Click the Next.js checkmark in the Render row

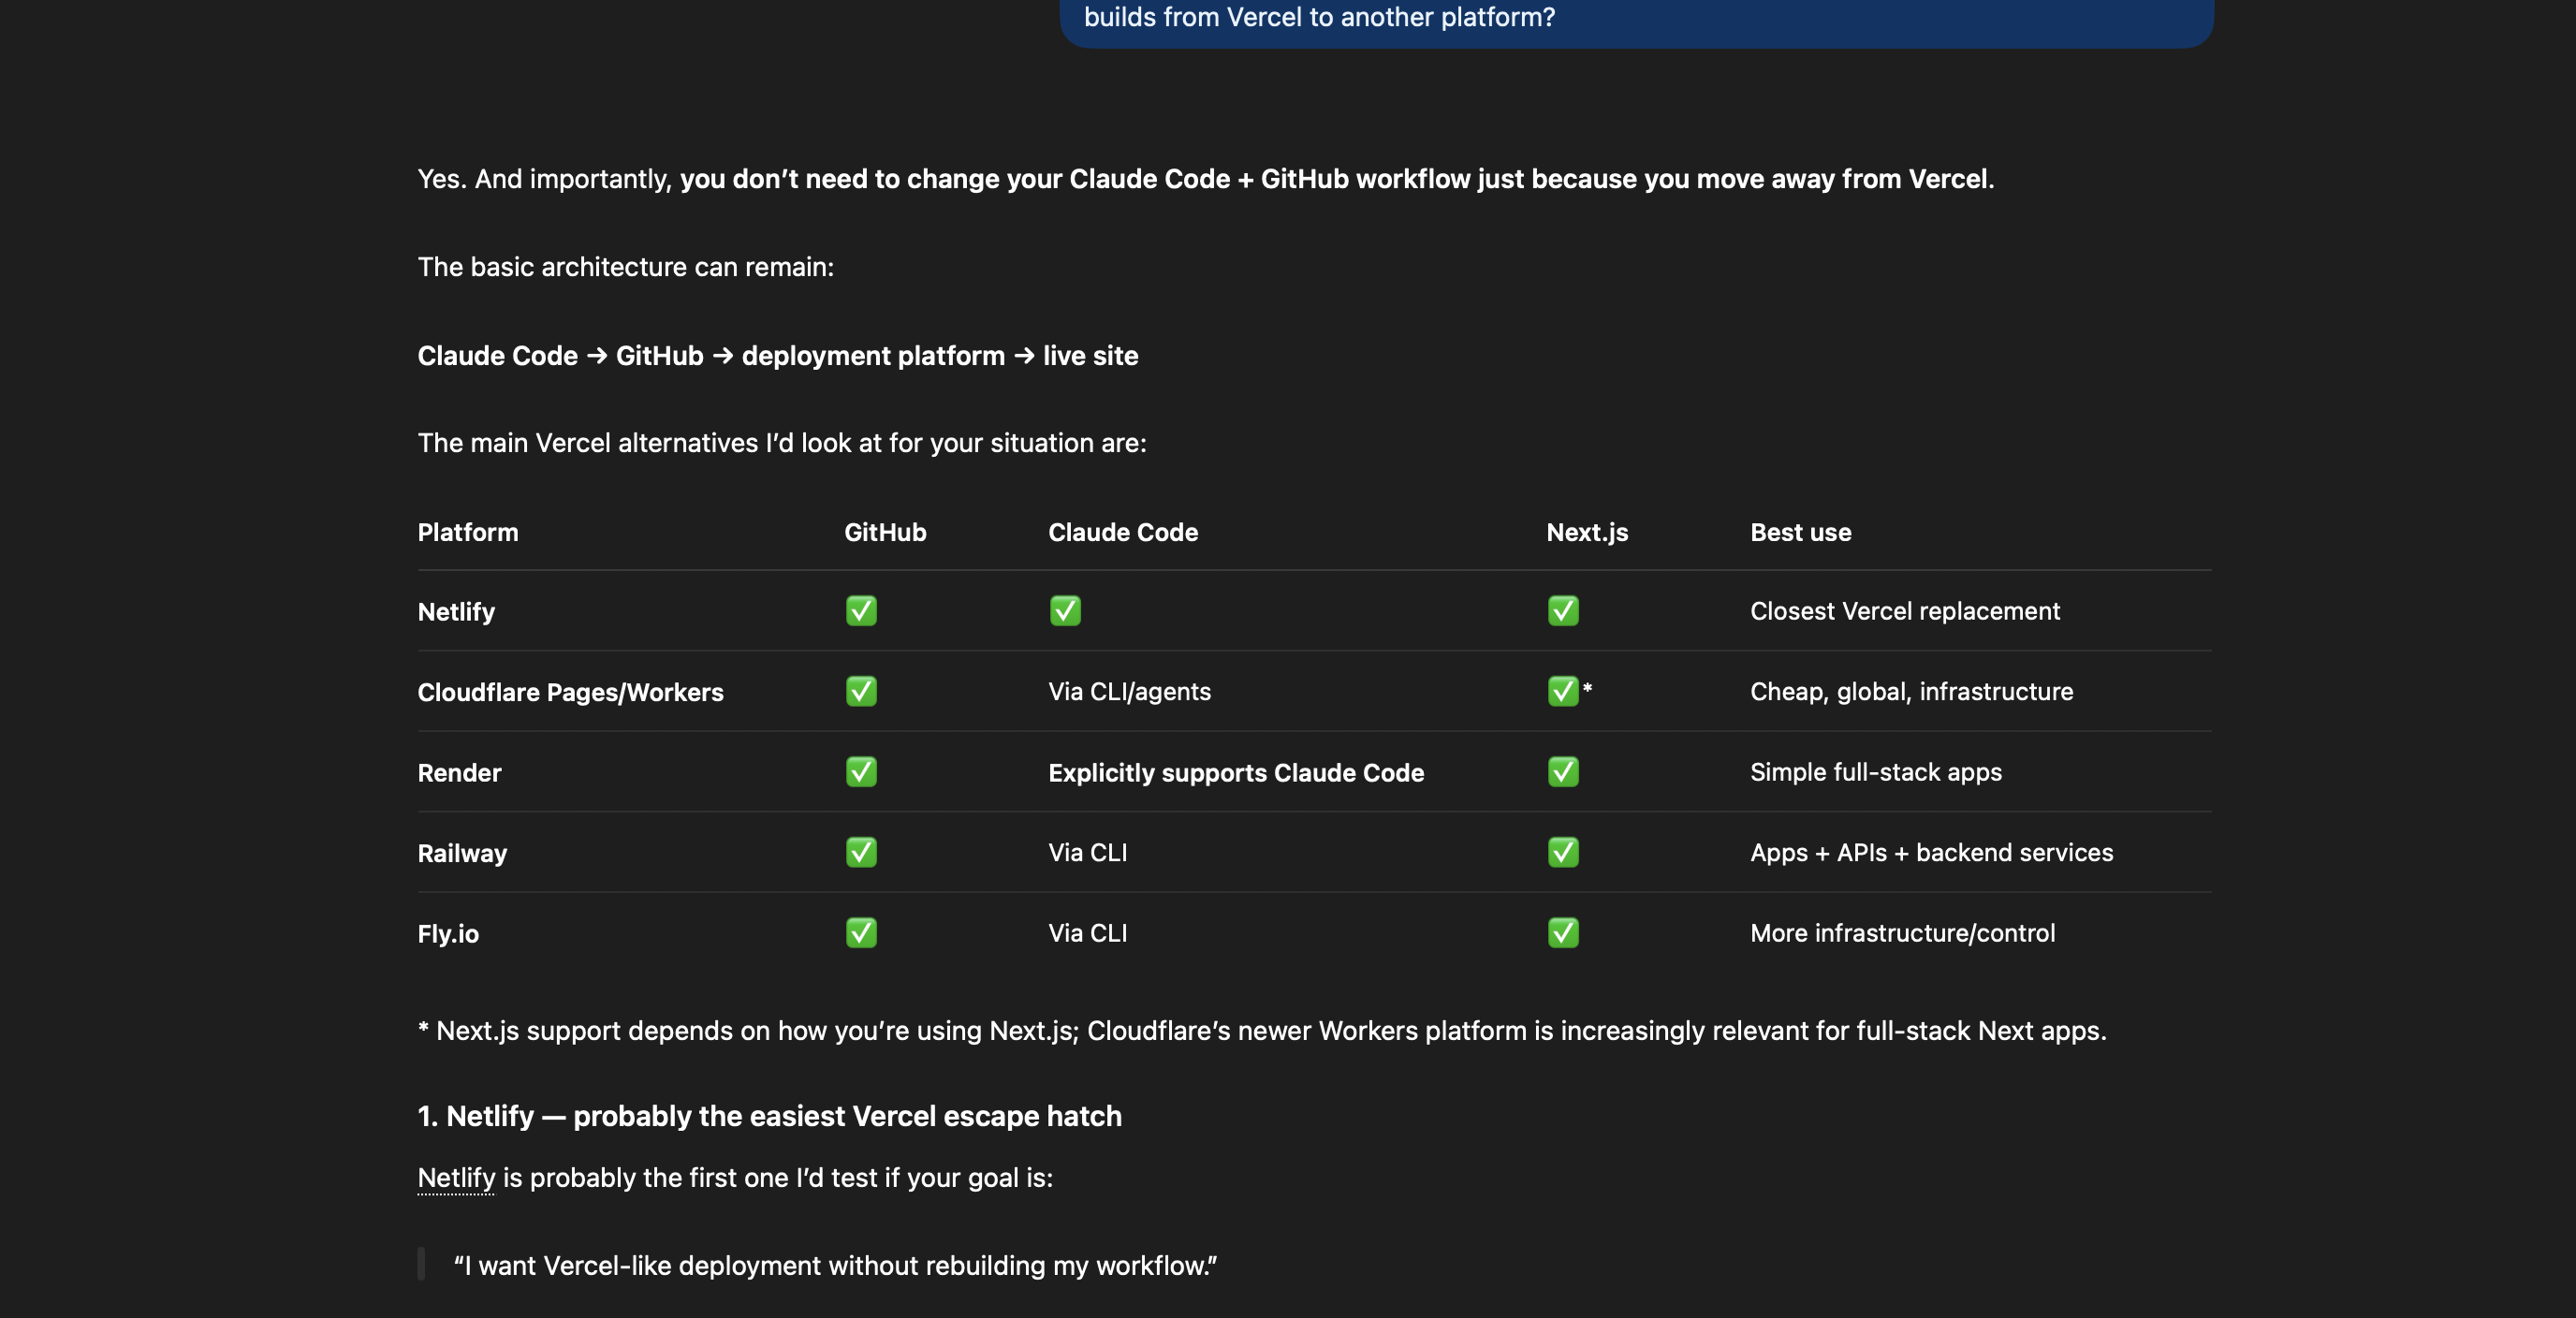point(1563,772)
